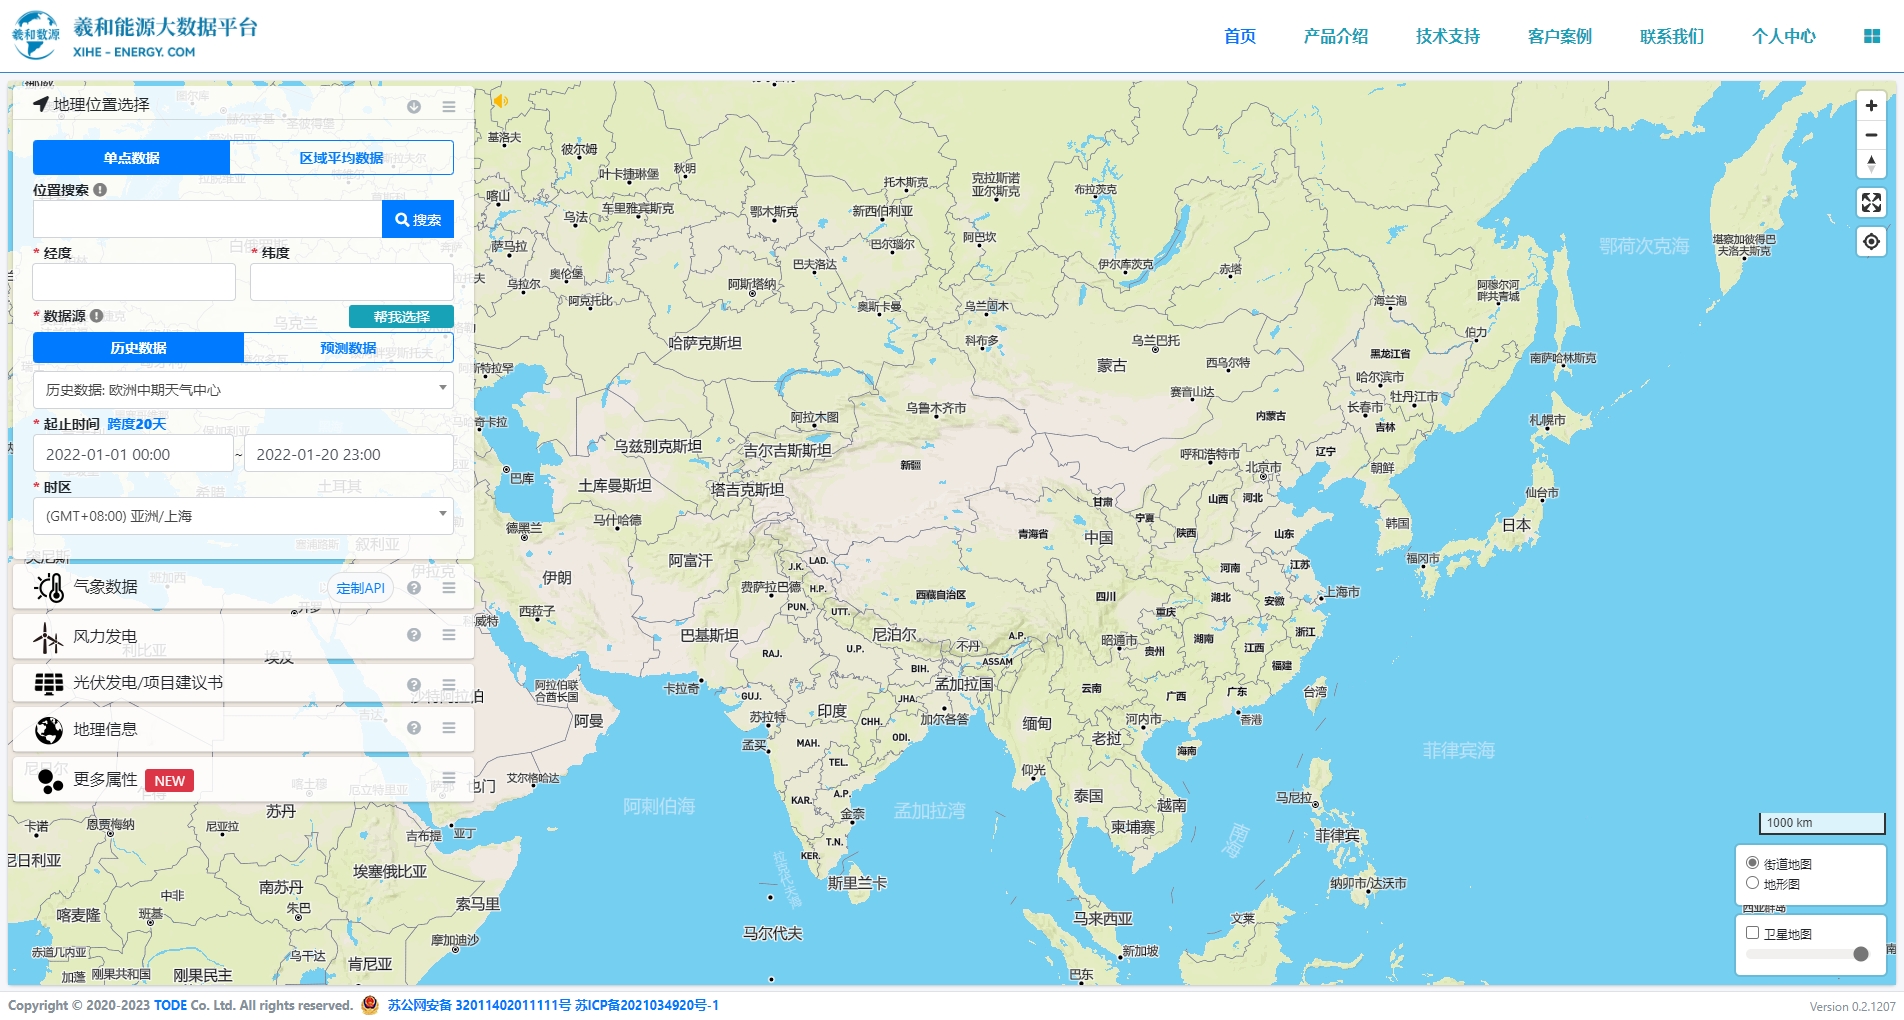Zoom in on the map
This screenshot has width=1904, height=1020.
[1871, 106]
